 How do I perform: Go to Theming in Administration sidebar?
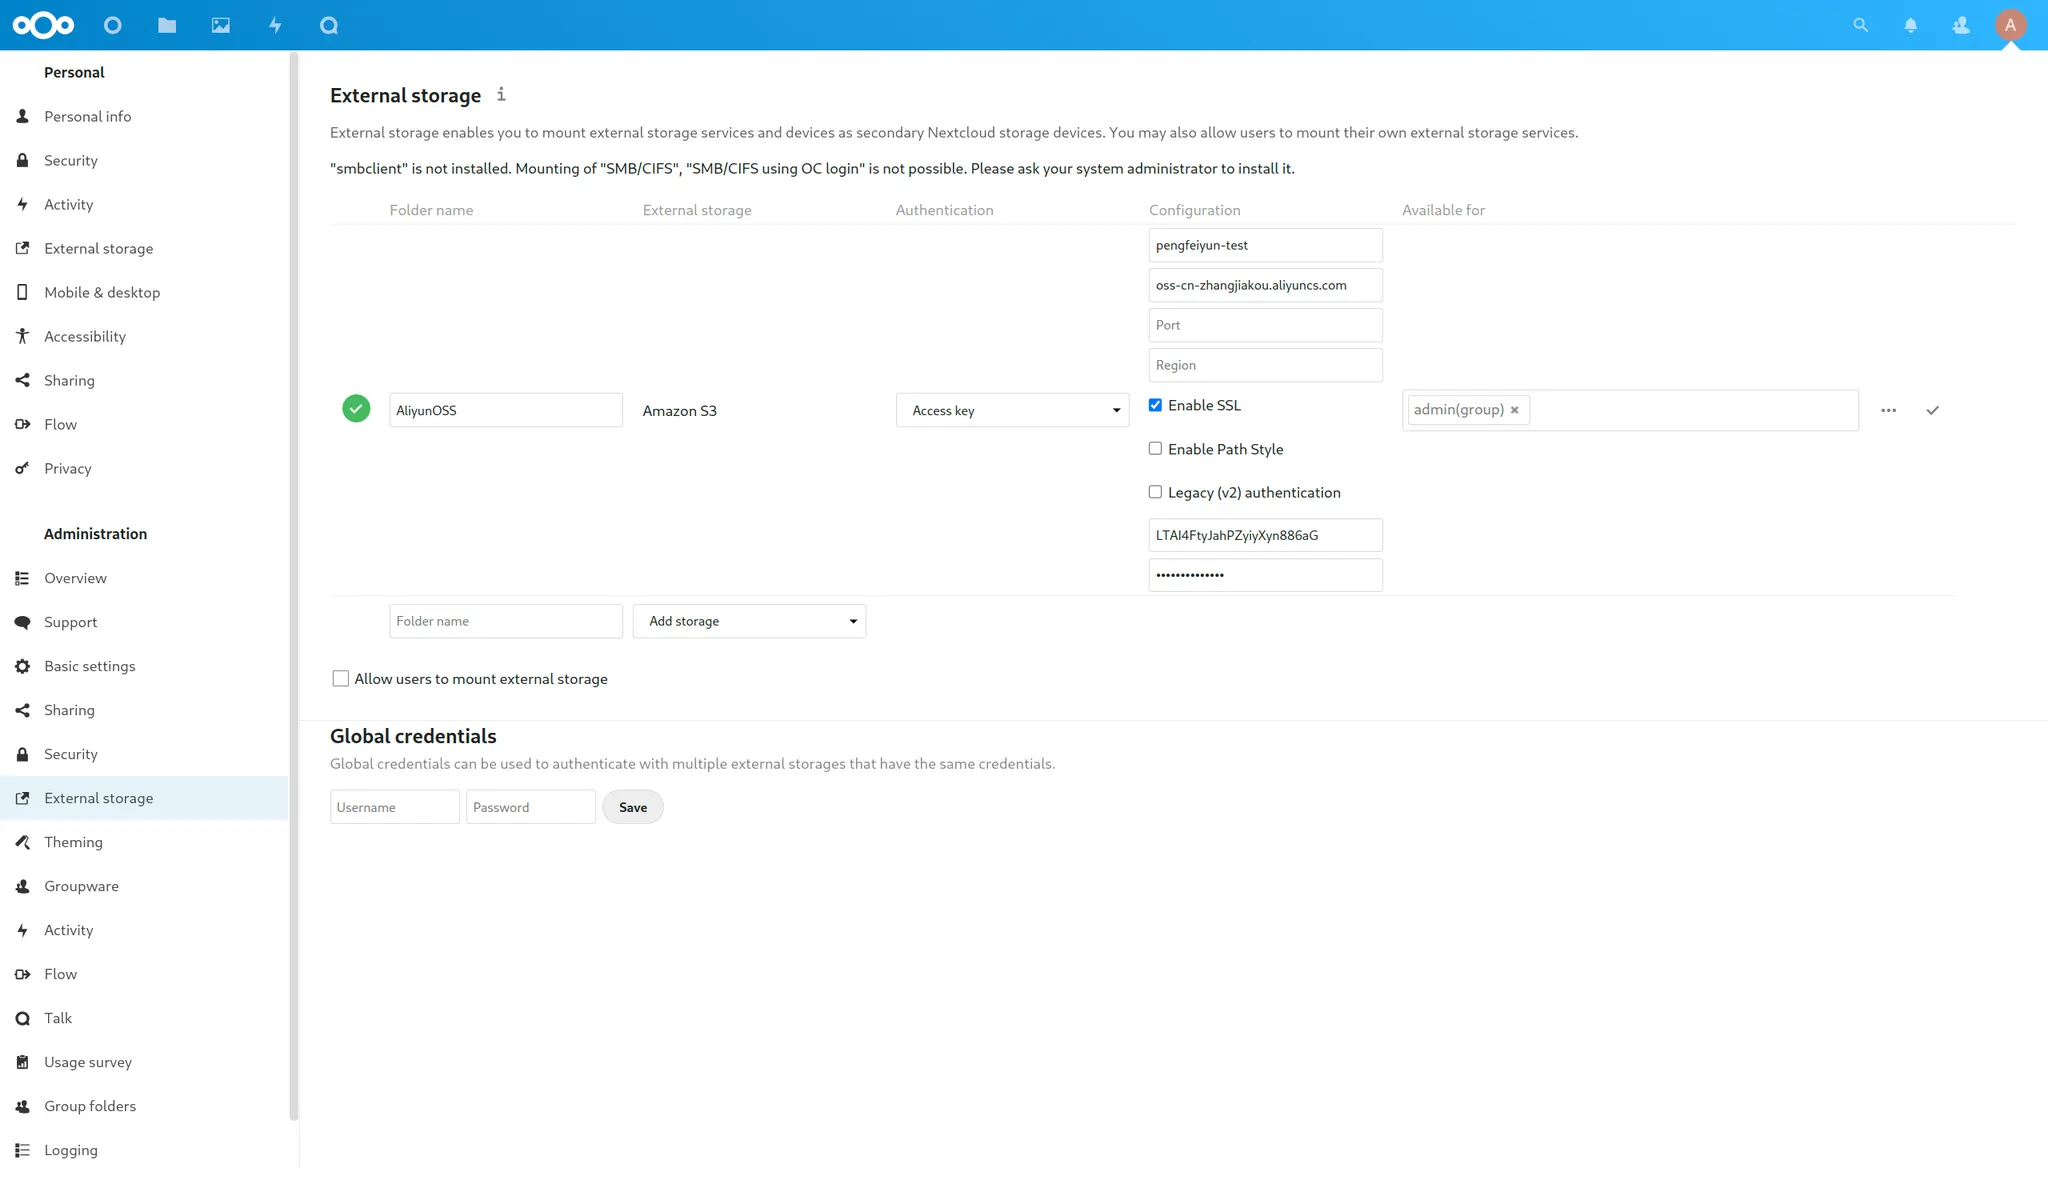coord(73,842)
